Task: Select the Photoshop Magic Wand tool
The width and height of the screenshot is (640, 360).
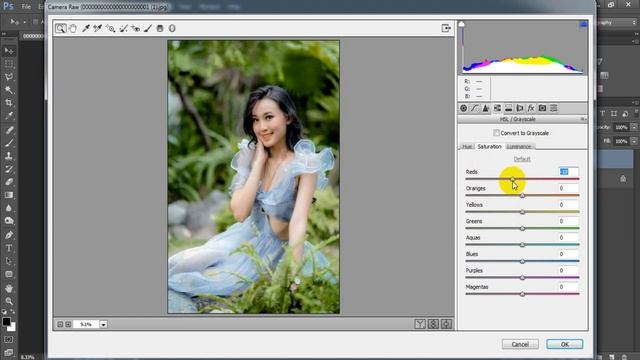Action: point(9,90)
